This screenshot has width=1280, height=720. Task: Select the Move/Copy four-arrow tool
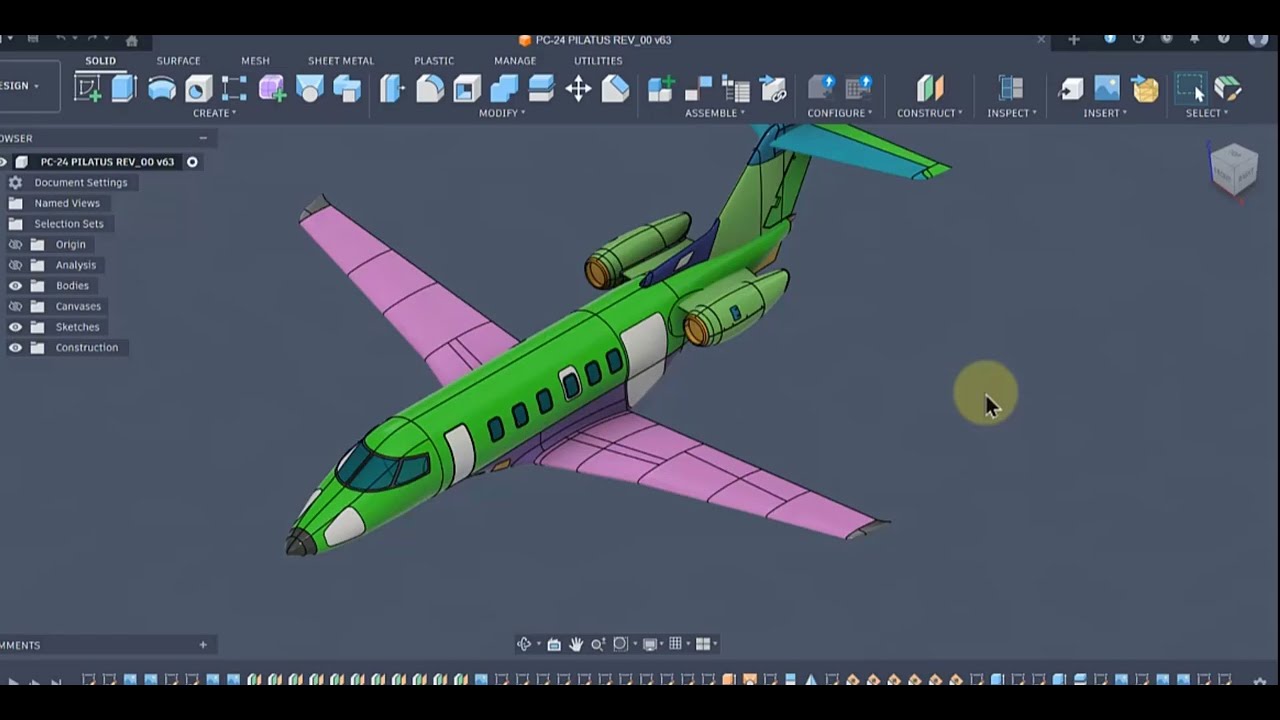[x=578, y=89]
